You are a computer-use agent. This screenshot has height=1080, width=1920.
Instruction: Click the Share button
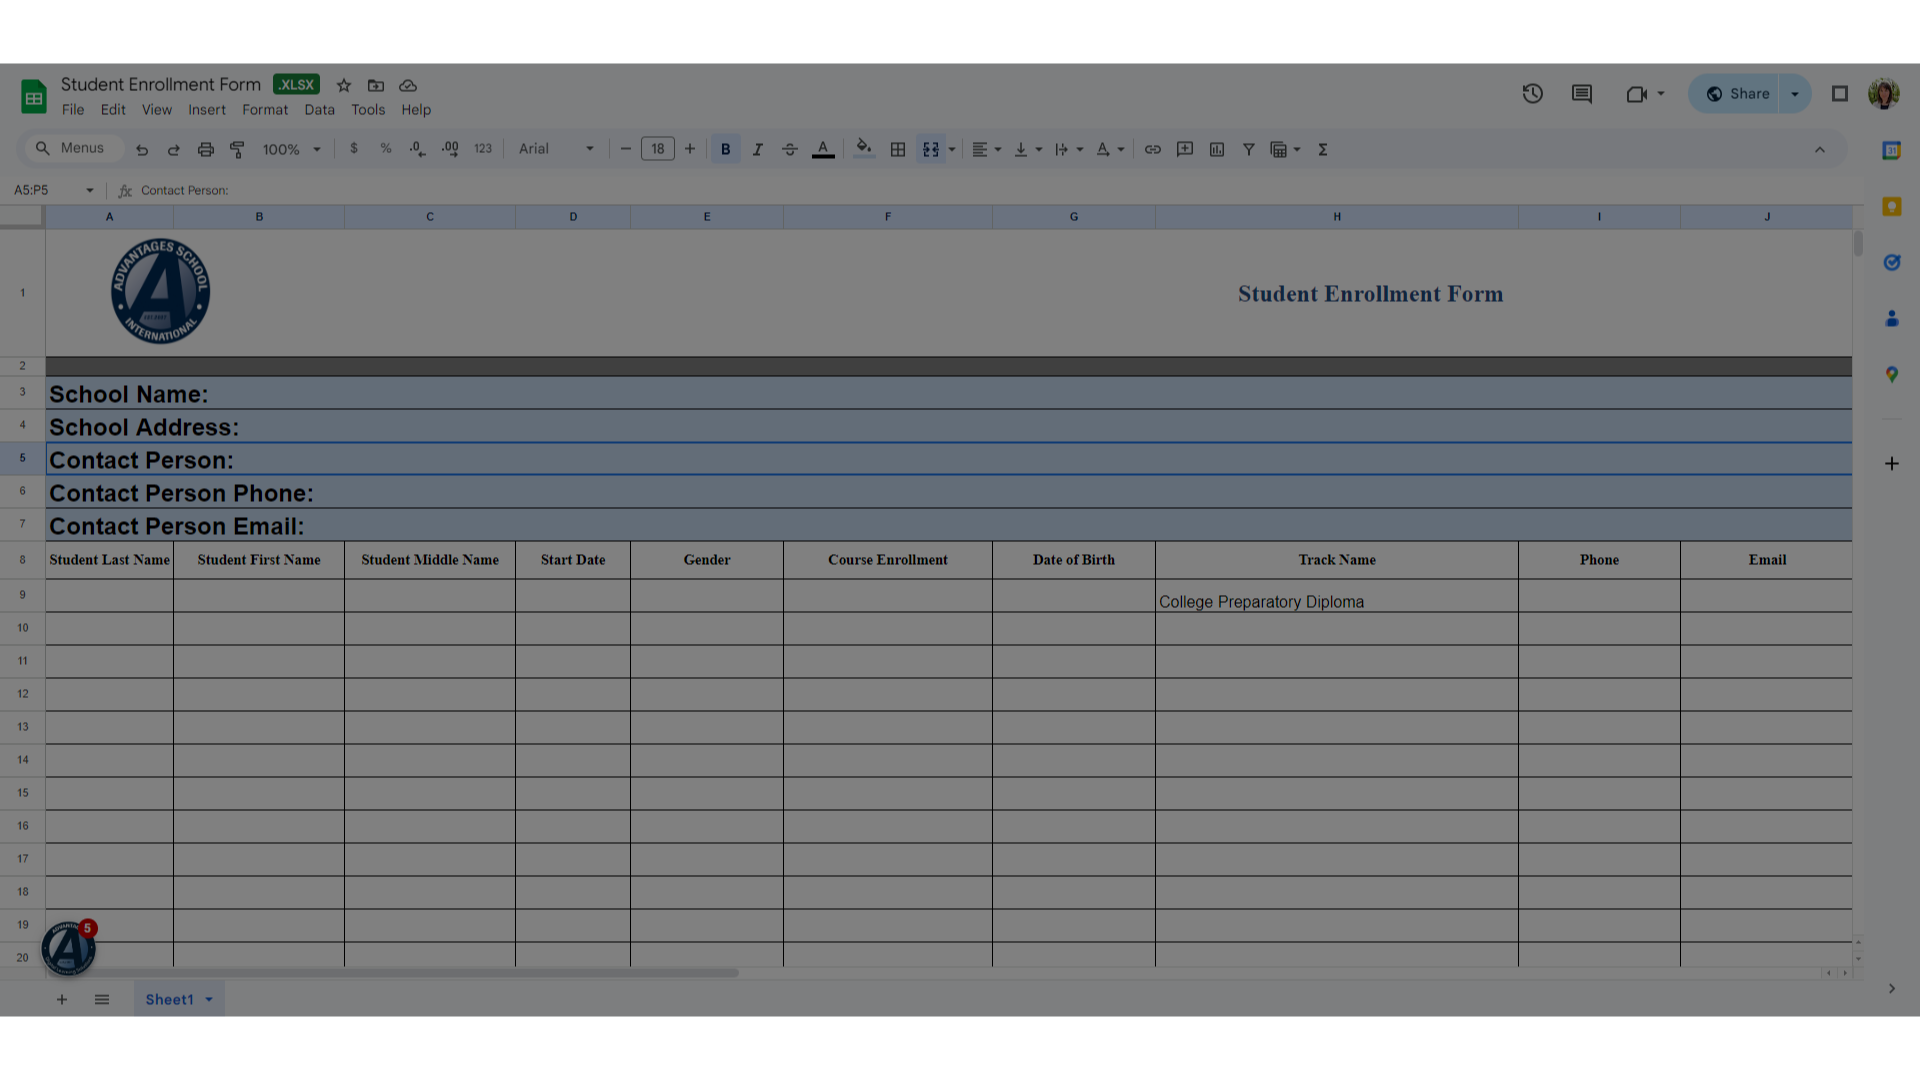coord(1737,94)
